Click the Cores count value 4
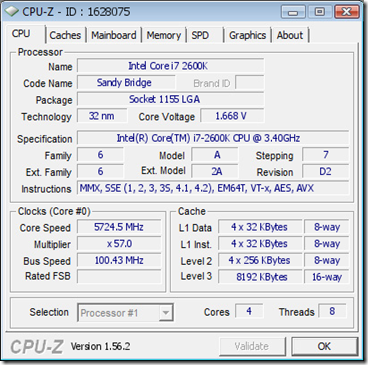 coord(249,311)
